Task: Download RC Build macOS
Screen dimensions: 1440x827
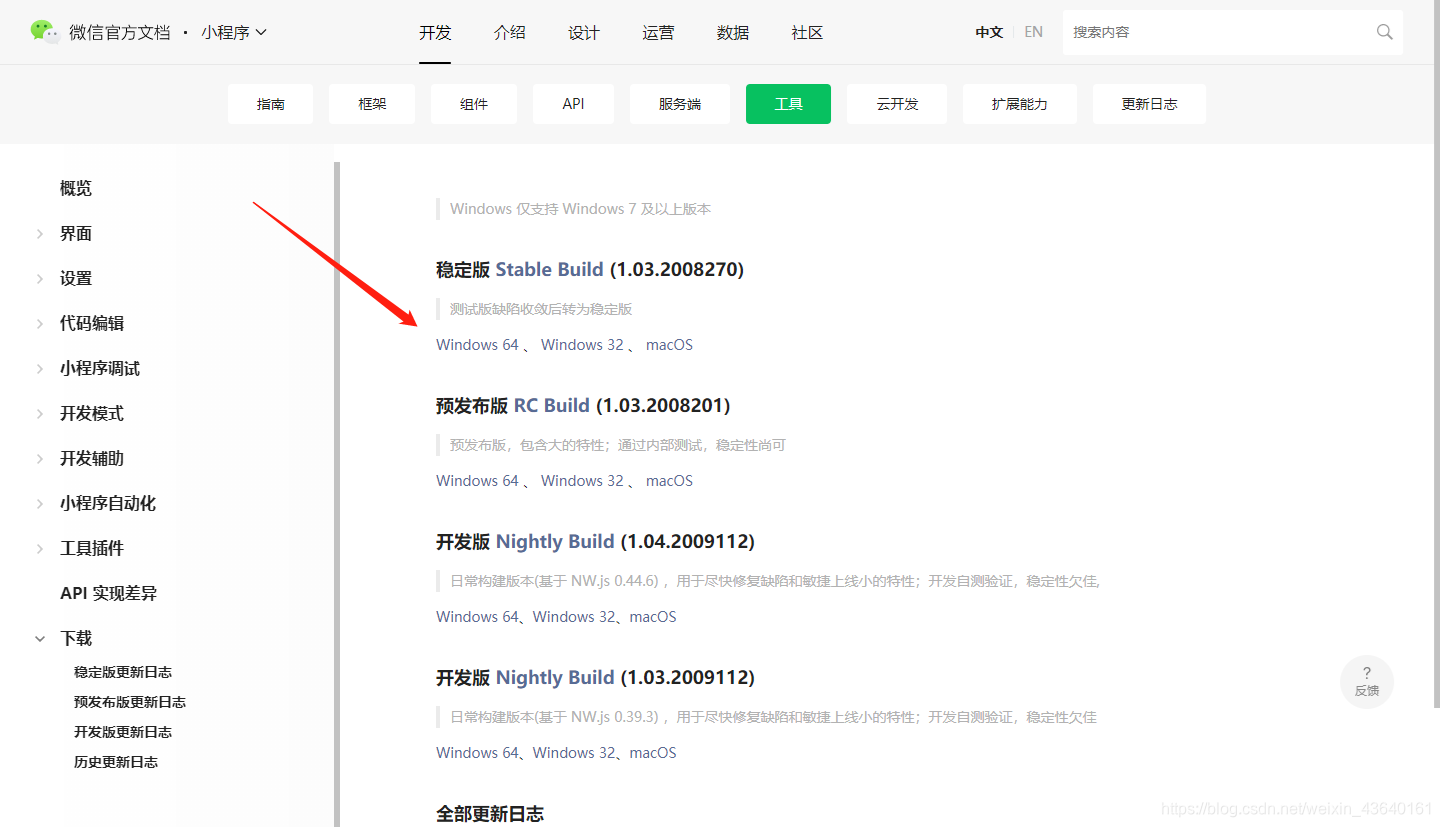Action: pos(669,481)
